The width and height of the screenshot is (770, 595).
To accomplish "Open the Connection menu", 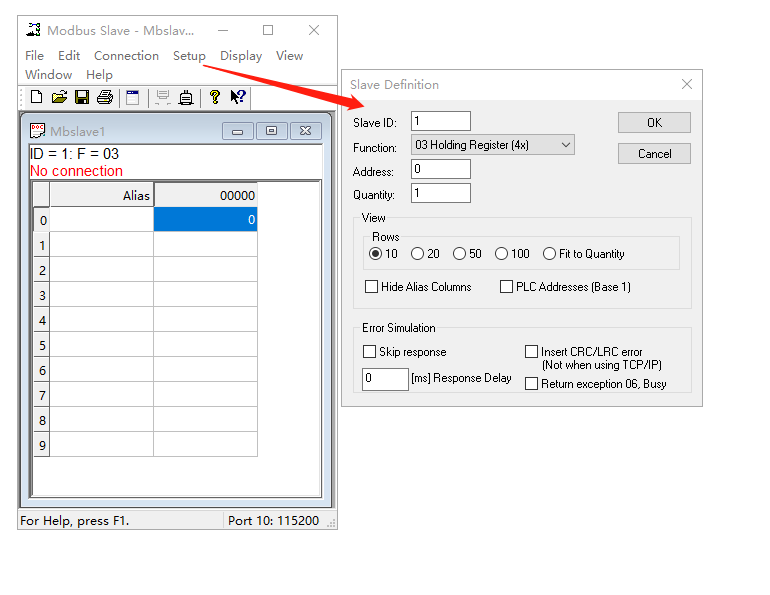I will pos(126,56).
